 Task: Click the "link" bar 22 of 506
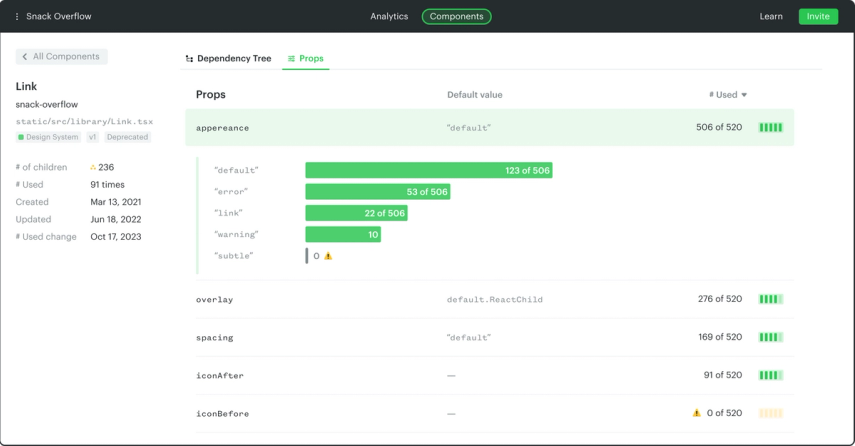pos(357,213)
